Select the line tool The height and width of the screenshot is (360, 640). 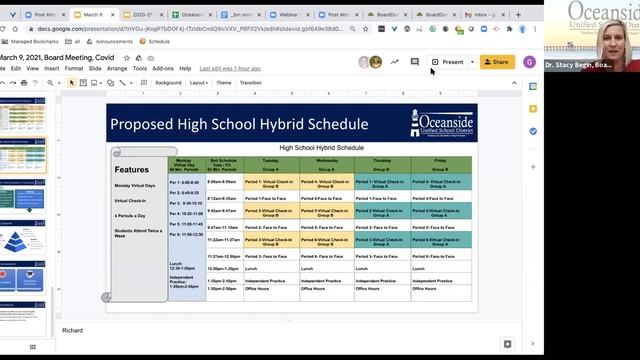[x=122, y=83]
